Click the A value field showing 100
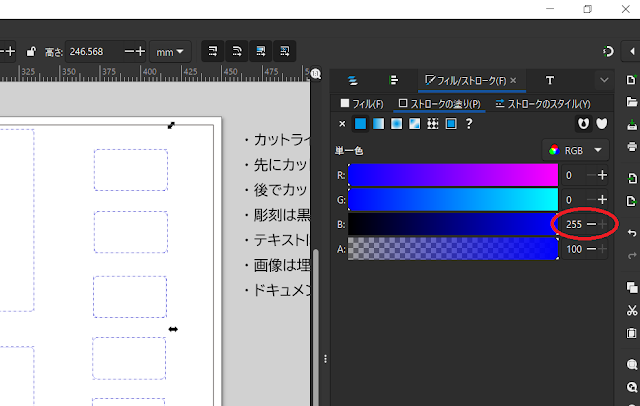Viewport: 640px width, 406px height. pyautogui.click(x=574, y=249)
